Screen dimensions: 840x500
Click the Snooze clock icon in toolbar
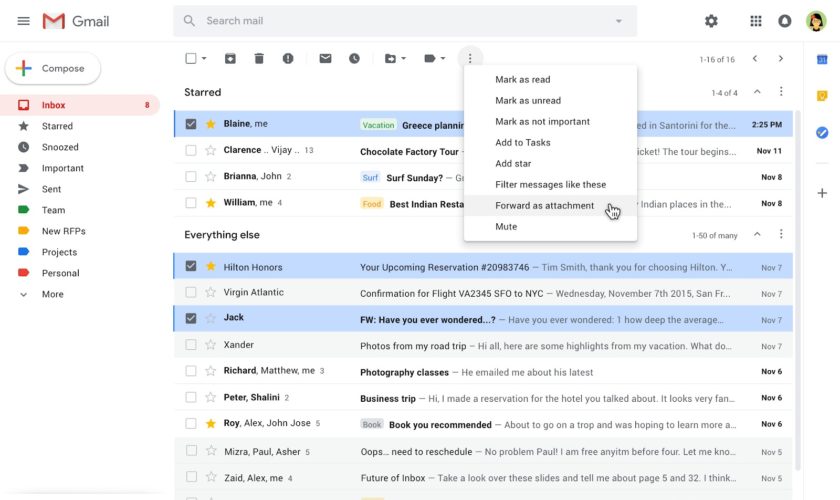[354, 59]
